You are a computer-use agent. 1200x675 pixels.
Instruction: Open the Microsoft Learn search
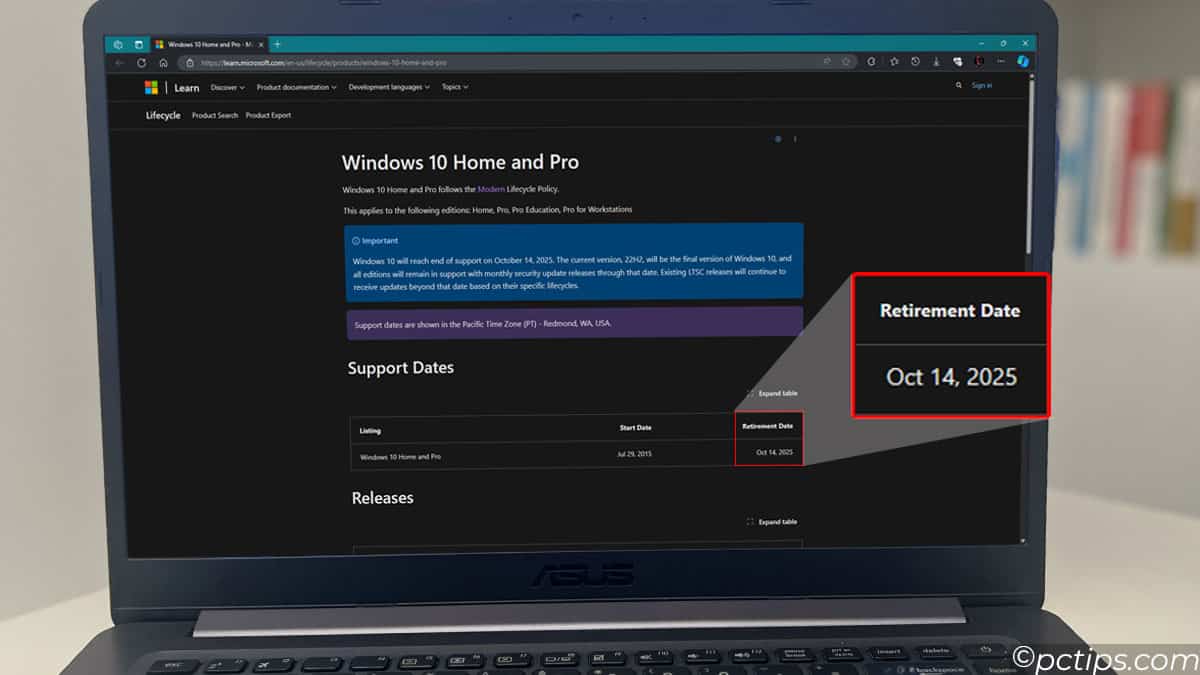pyautogui.click(x=959, y=86)
